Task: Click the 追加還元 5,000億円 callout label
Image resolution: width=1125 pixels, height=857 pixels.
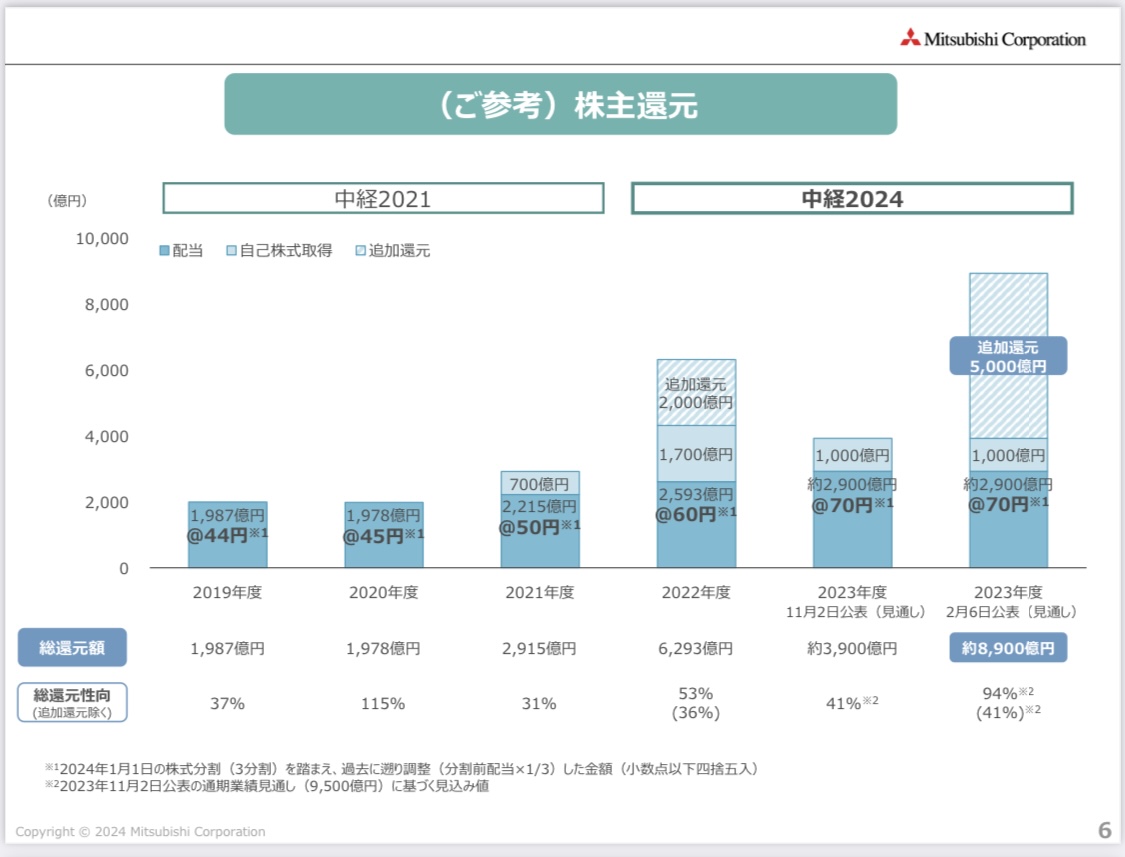Action: 1010,356
